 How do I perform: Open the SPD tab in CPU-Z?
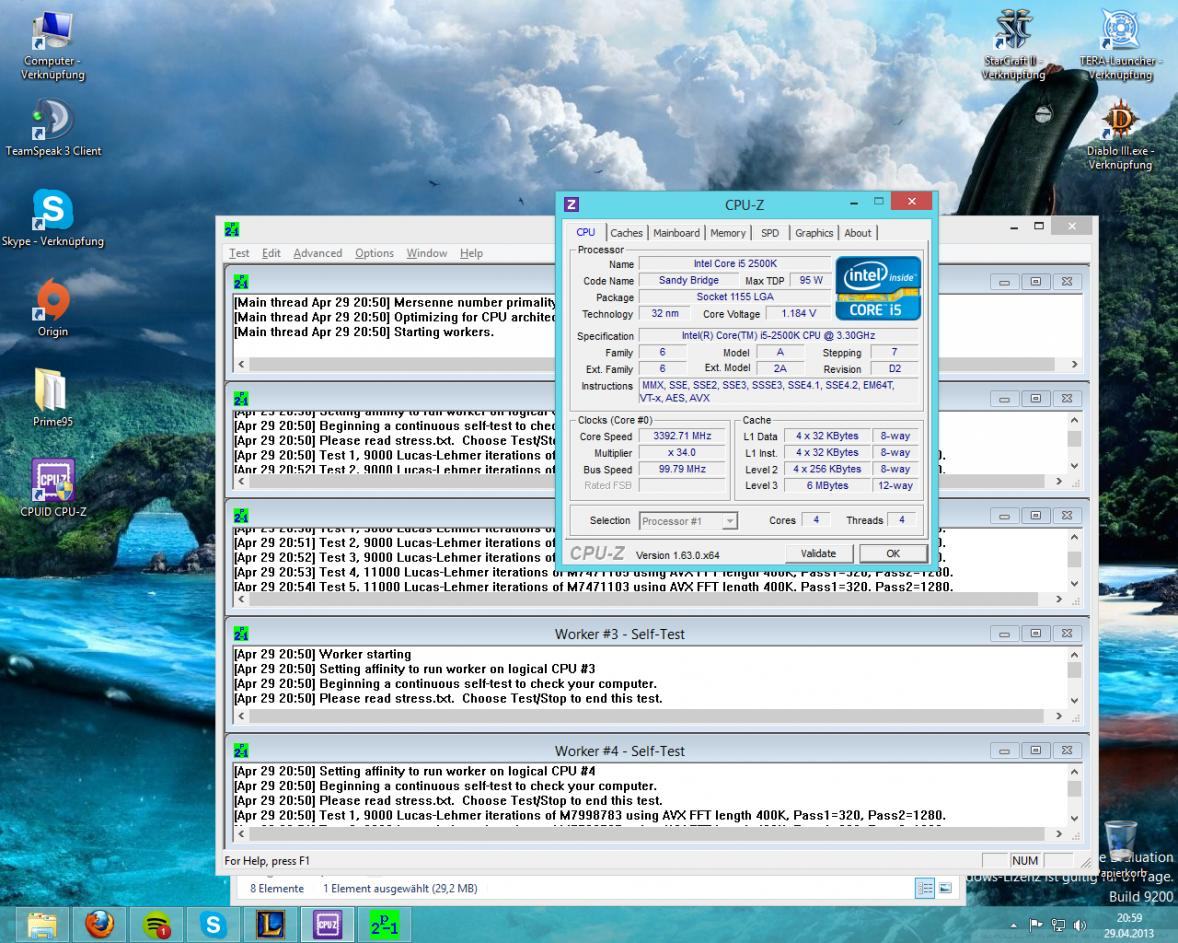point(770,233)
